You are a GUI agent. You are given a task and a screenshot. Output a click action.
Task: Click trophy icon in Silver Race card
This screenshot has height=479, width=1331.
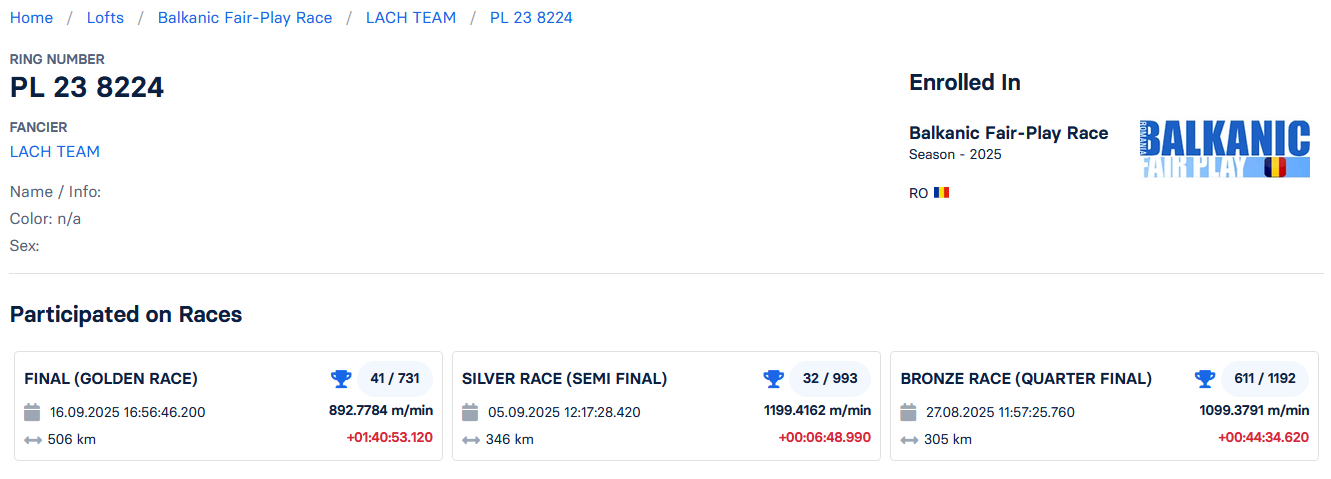coord(773,379)
